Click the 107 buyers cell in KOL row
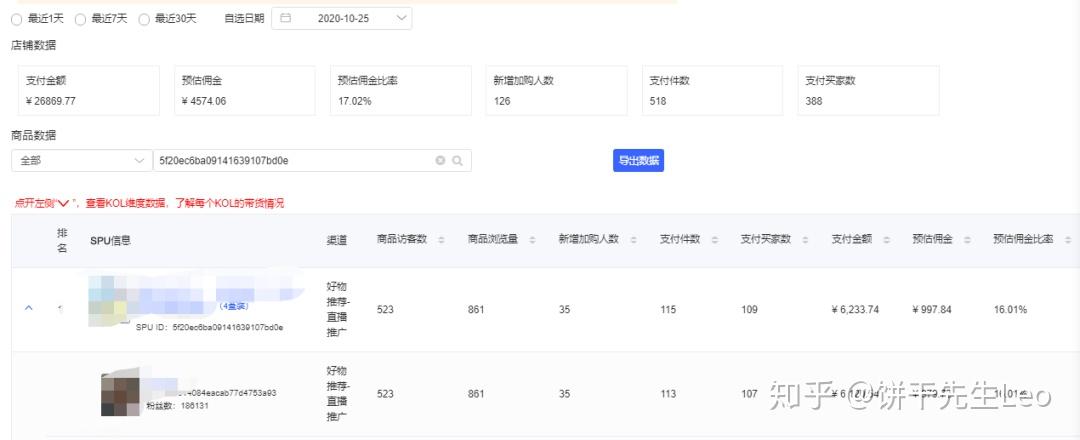Screen dimensions: 1080x440 [749, 394]
